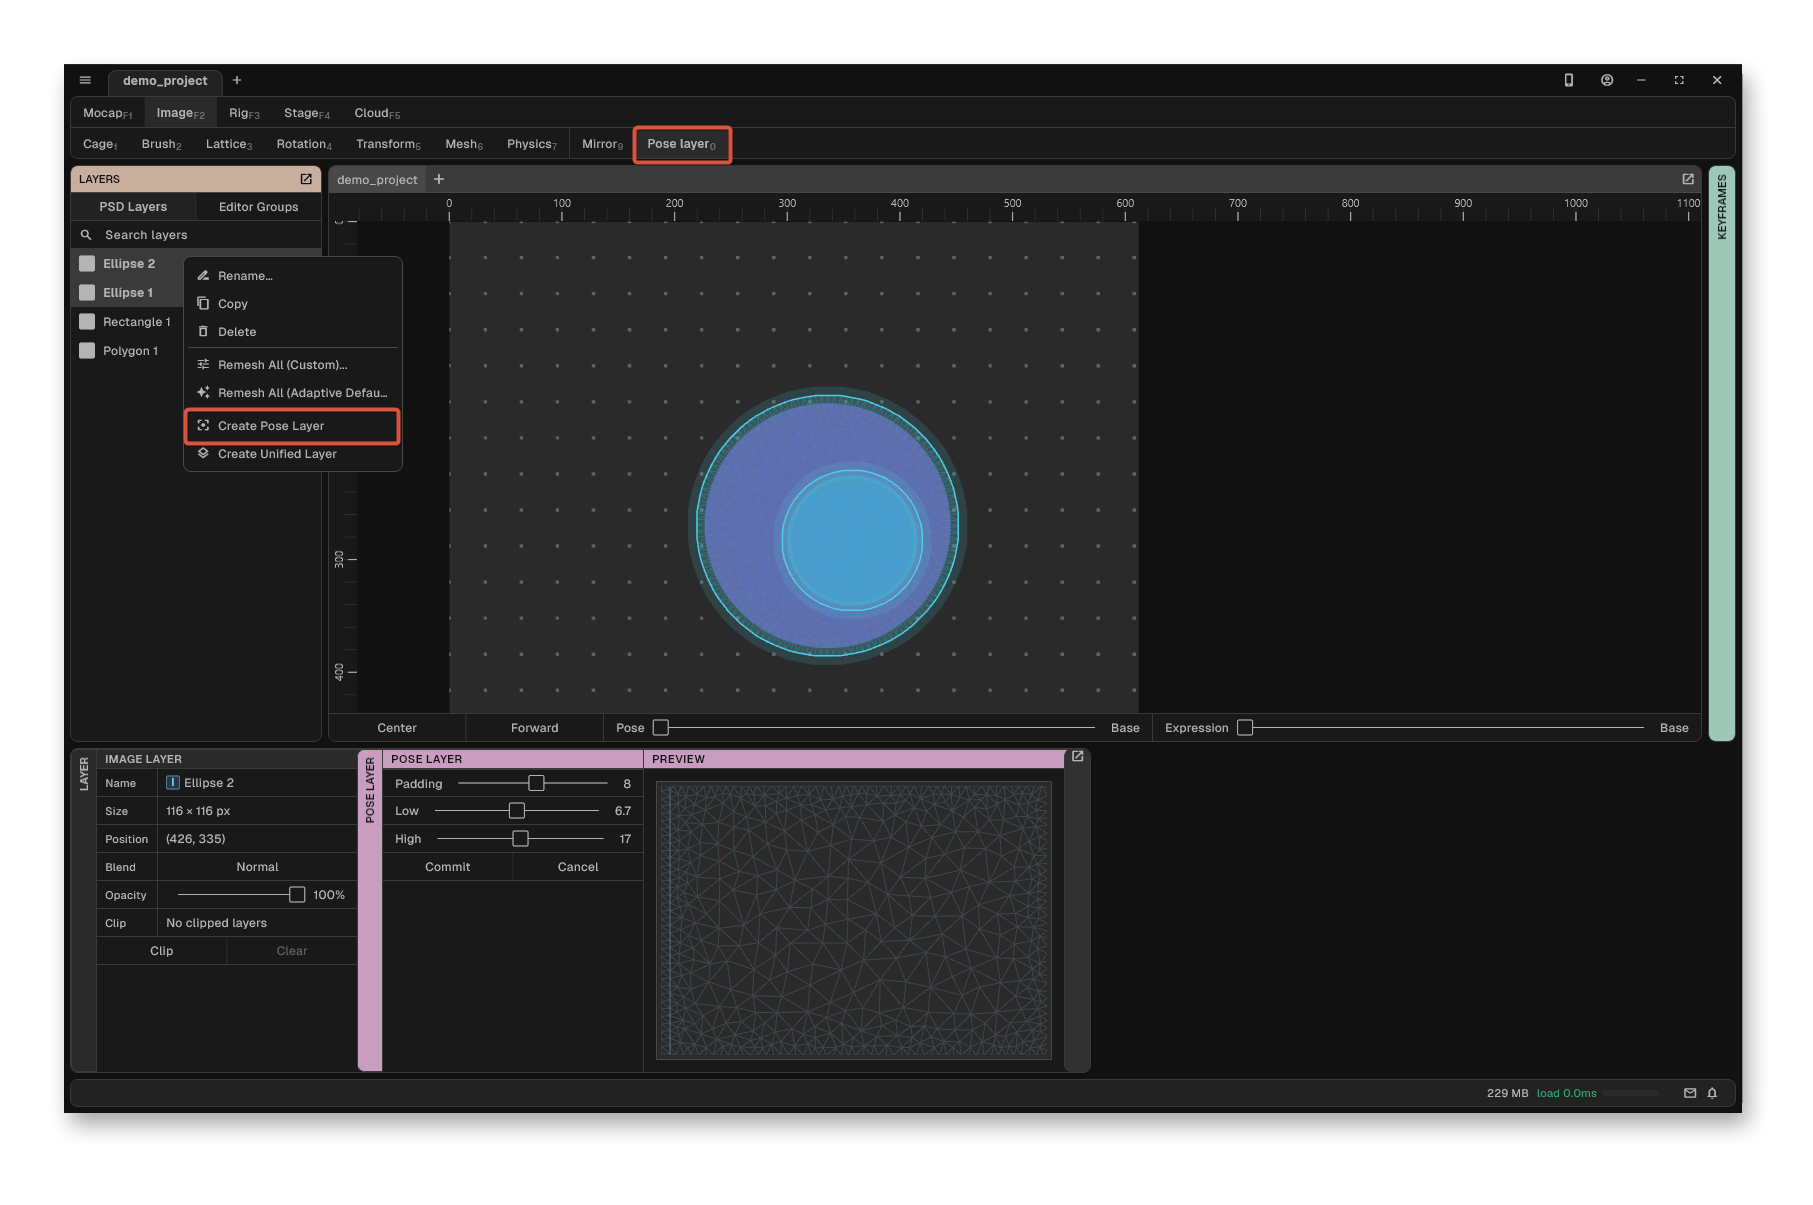
Task: Toggle the phone device icon
Action: point(1569,80)
